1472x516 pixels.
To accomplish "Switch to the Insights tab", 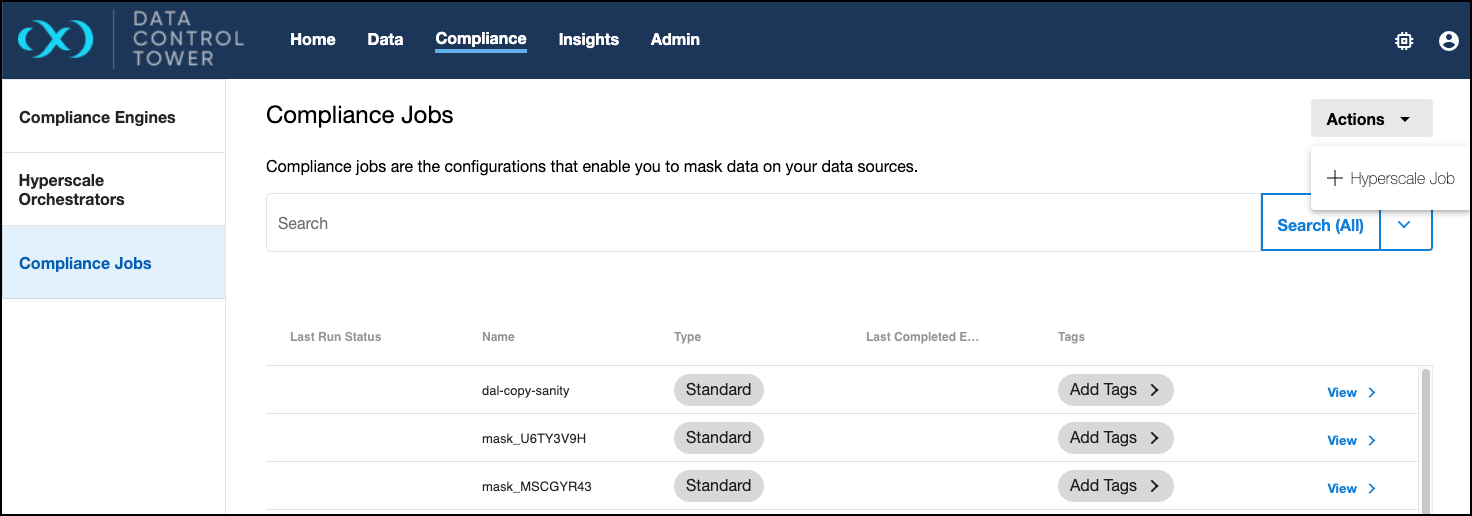I will click(588, 40).
